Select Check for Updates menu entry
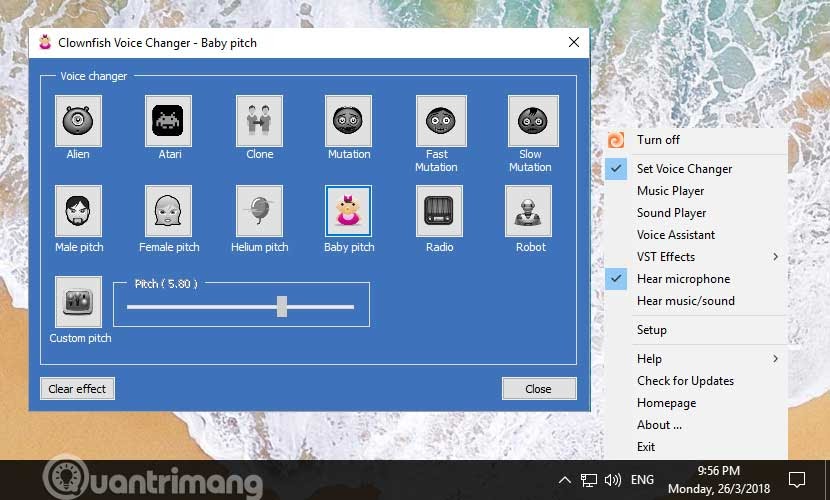 pyautogui.click(x=696, y=381)
